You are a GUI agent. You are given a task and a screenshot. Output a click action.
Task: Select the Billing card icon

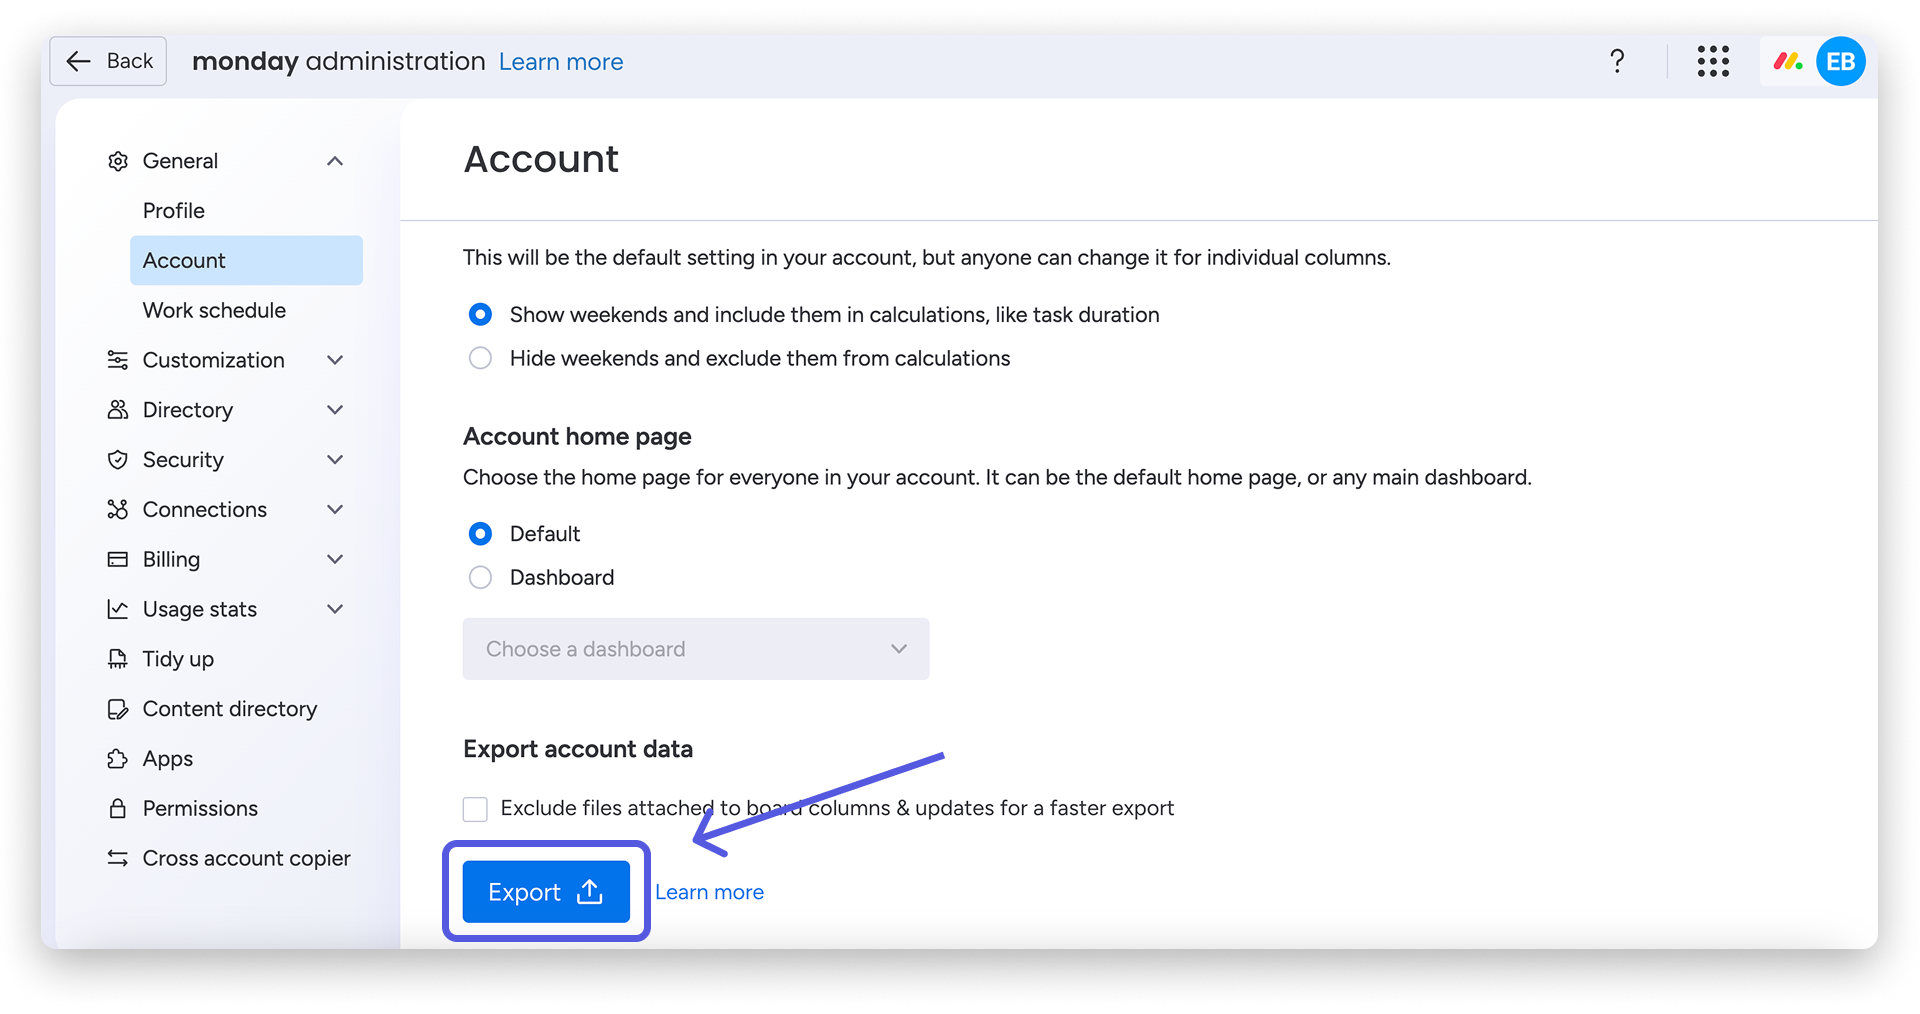click(117, 559)
